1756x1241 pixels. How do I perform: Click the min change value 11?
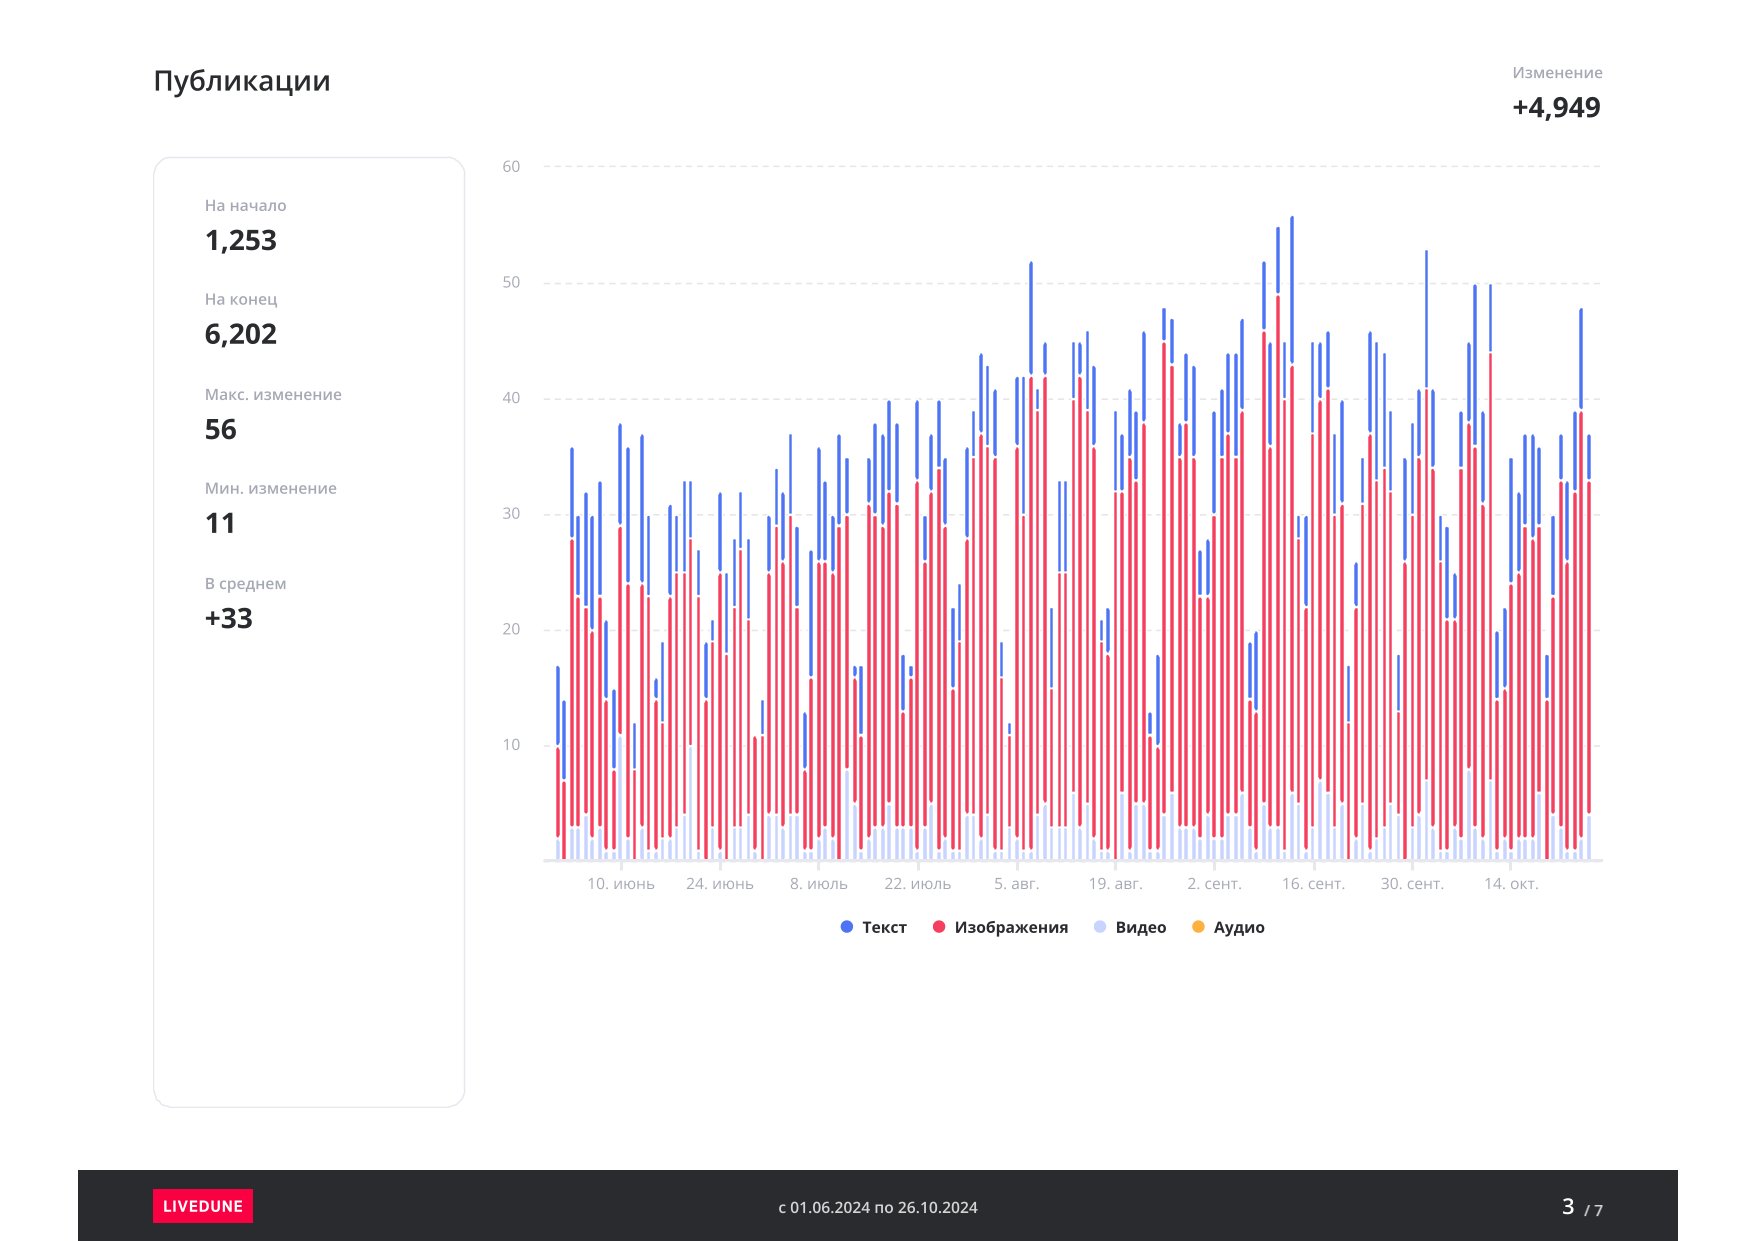220,523
